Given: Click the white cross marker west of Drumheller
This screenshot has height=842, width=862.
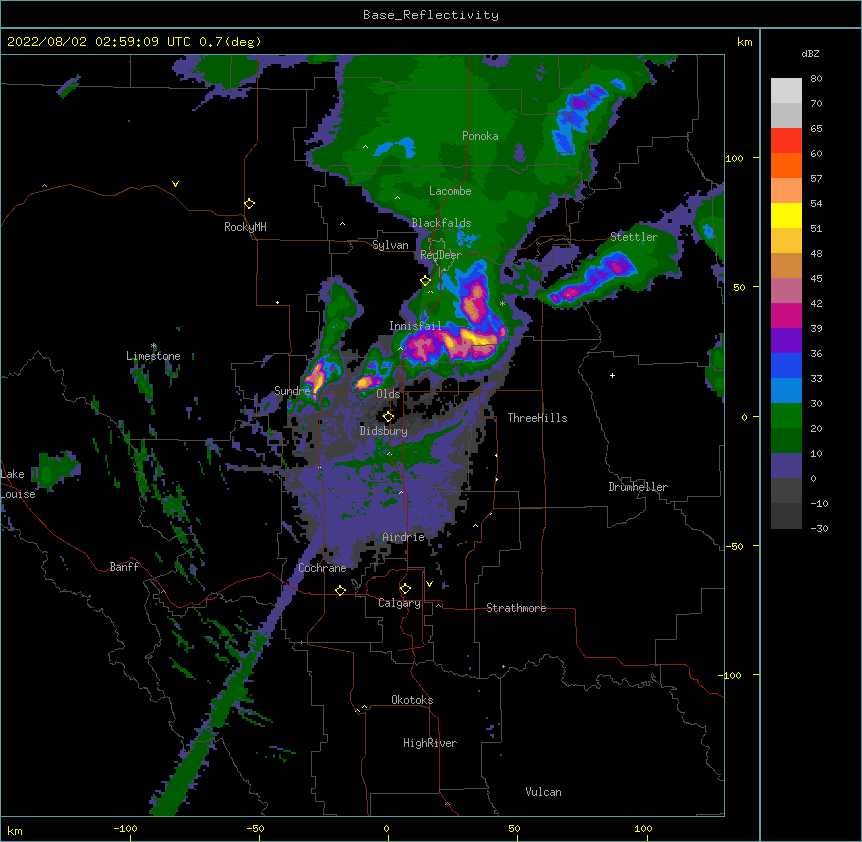Looking at the screenshot, I should [612, 375].
